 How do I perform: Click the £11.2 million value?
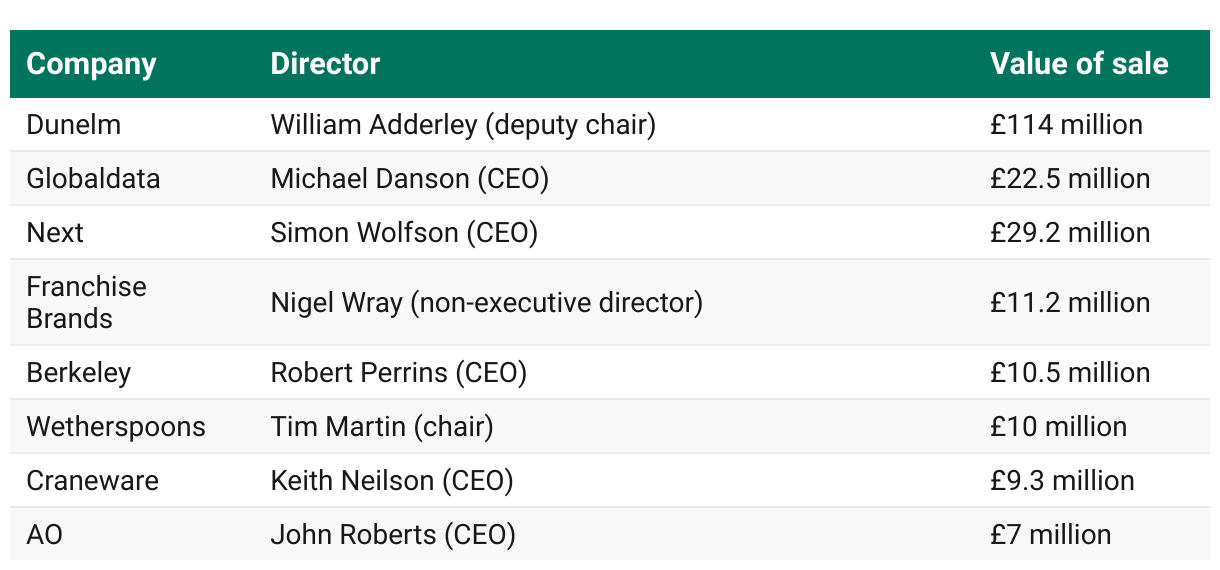click(x=1070, y=302)
